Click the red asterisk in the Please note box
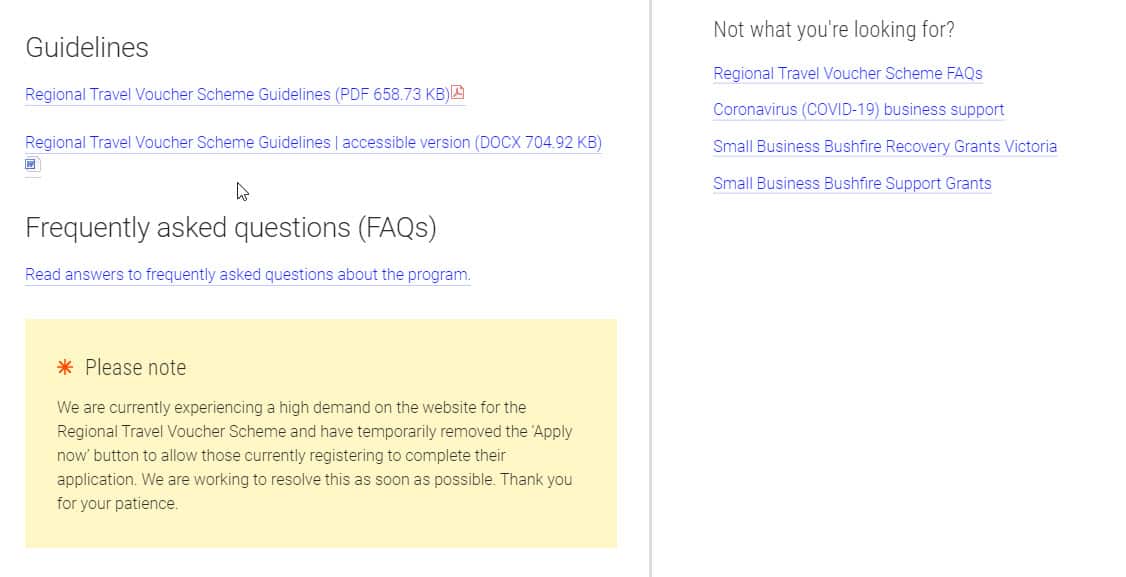The image size is (1126, 577). click(x=64, y=366)
